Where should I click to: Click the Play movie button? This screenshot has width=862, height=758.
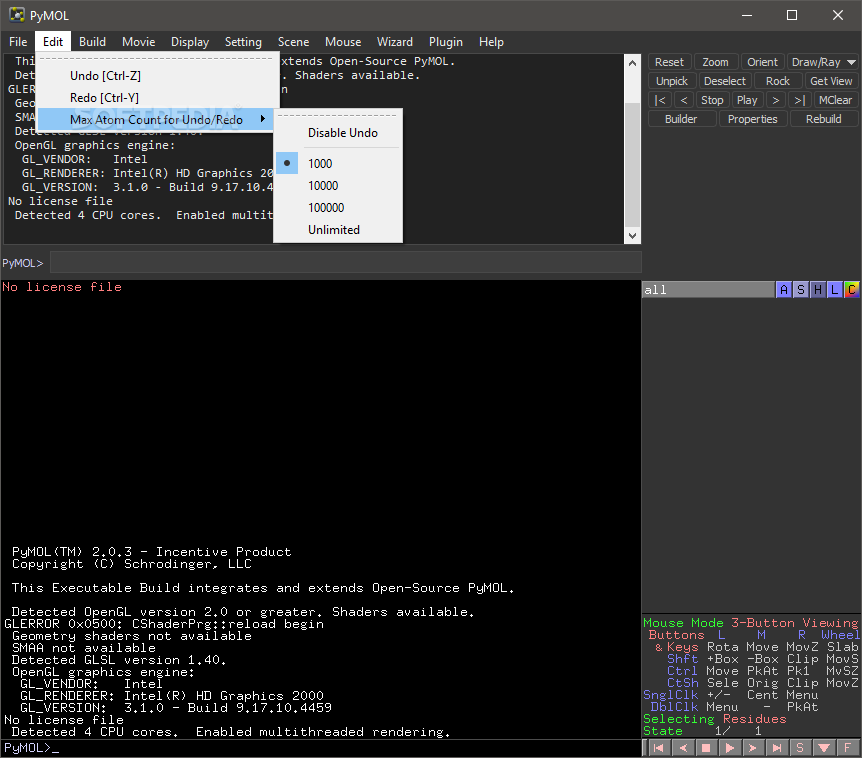click(x=747, y=100)
